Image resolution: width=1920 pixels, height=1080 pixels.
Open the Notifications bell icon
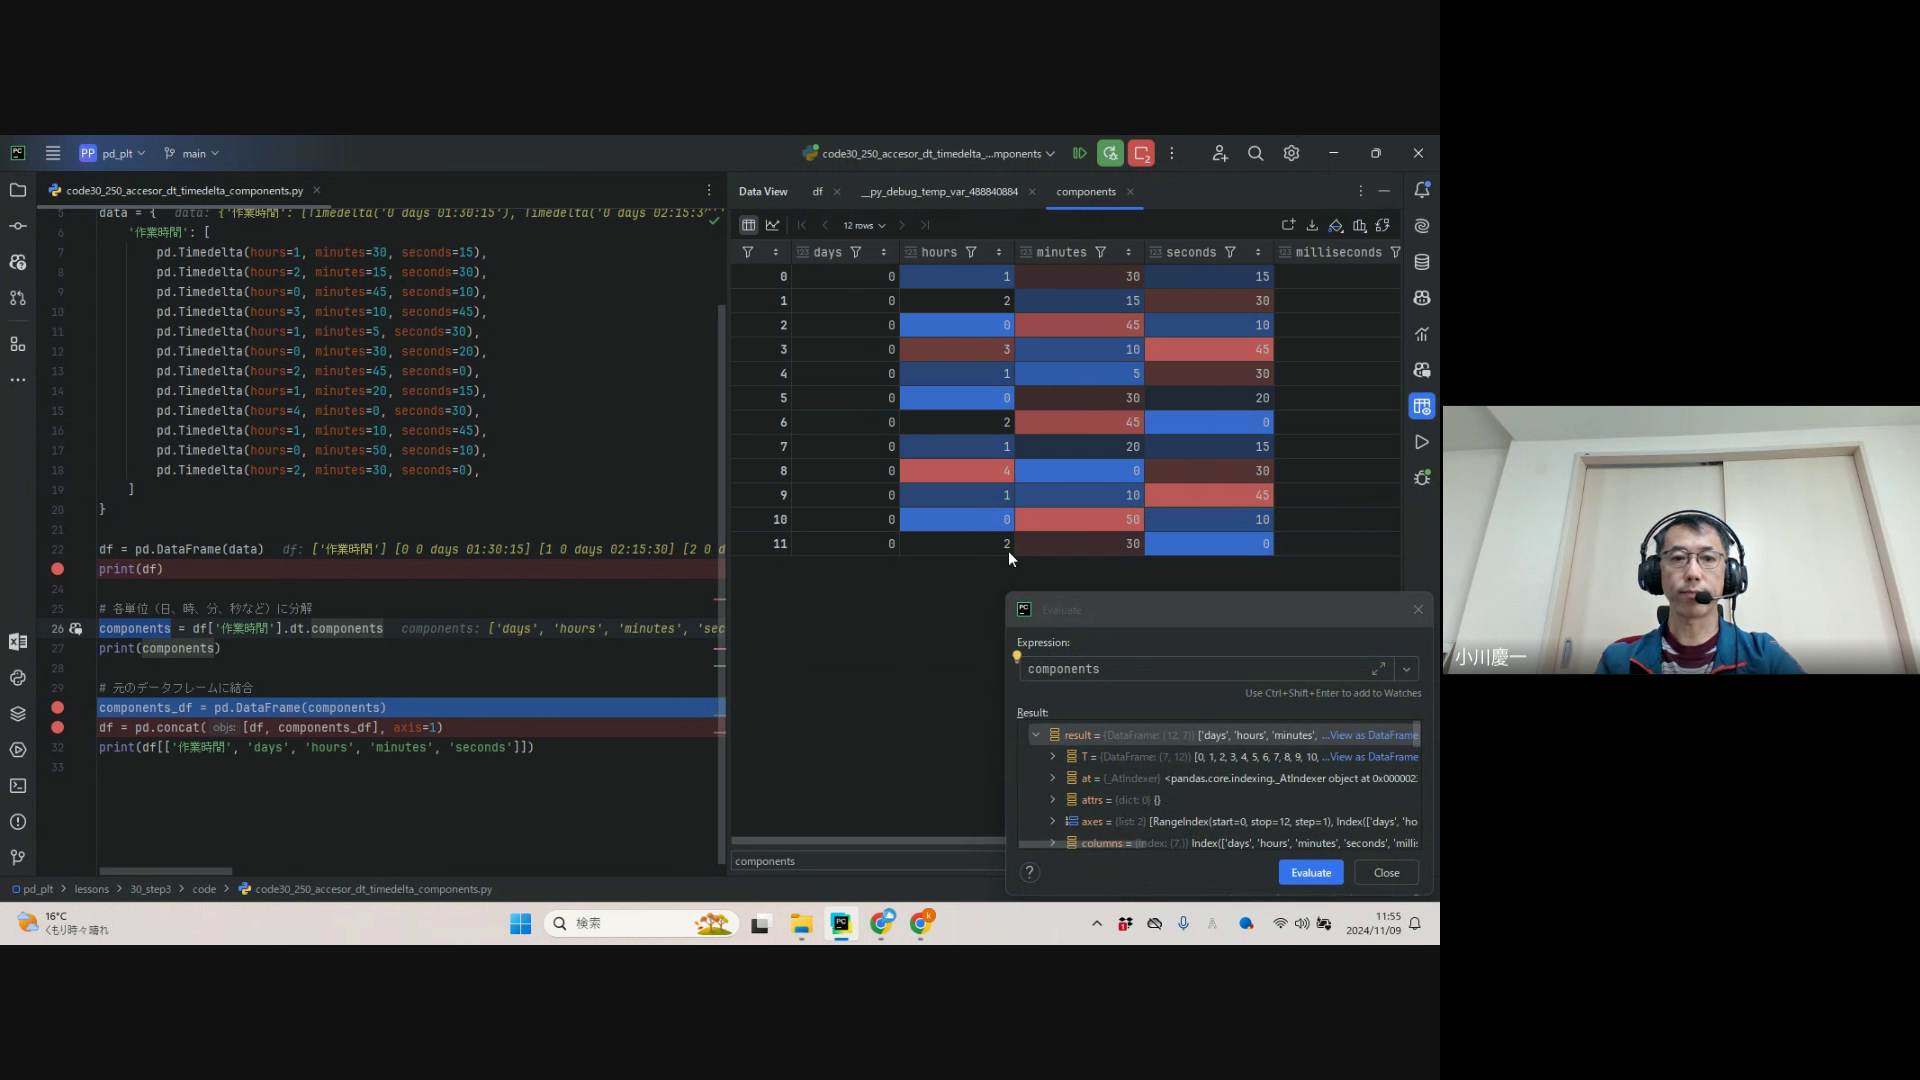[1421, 190]
